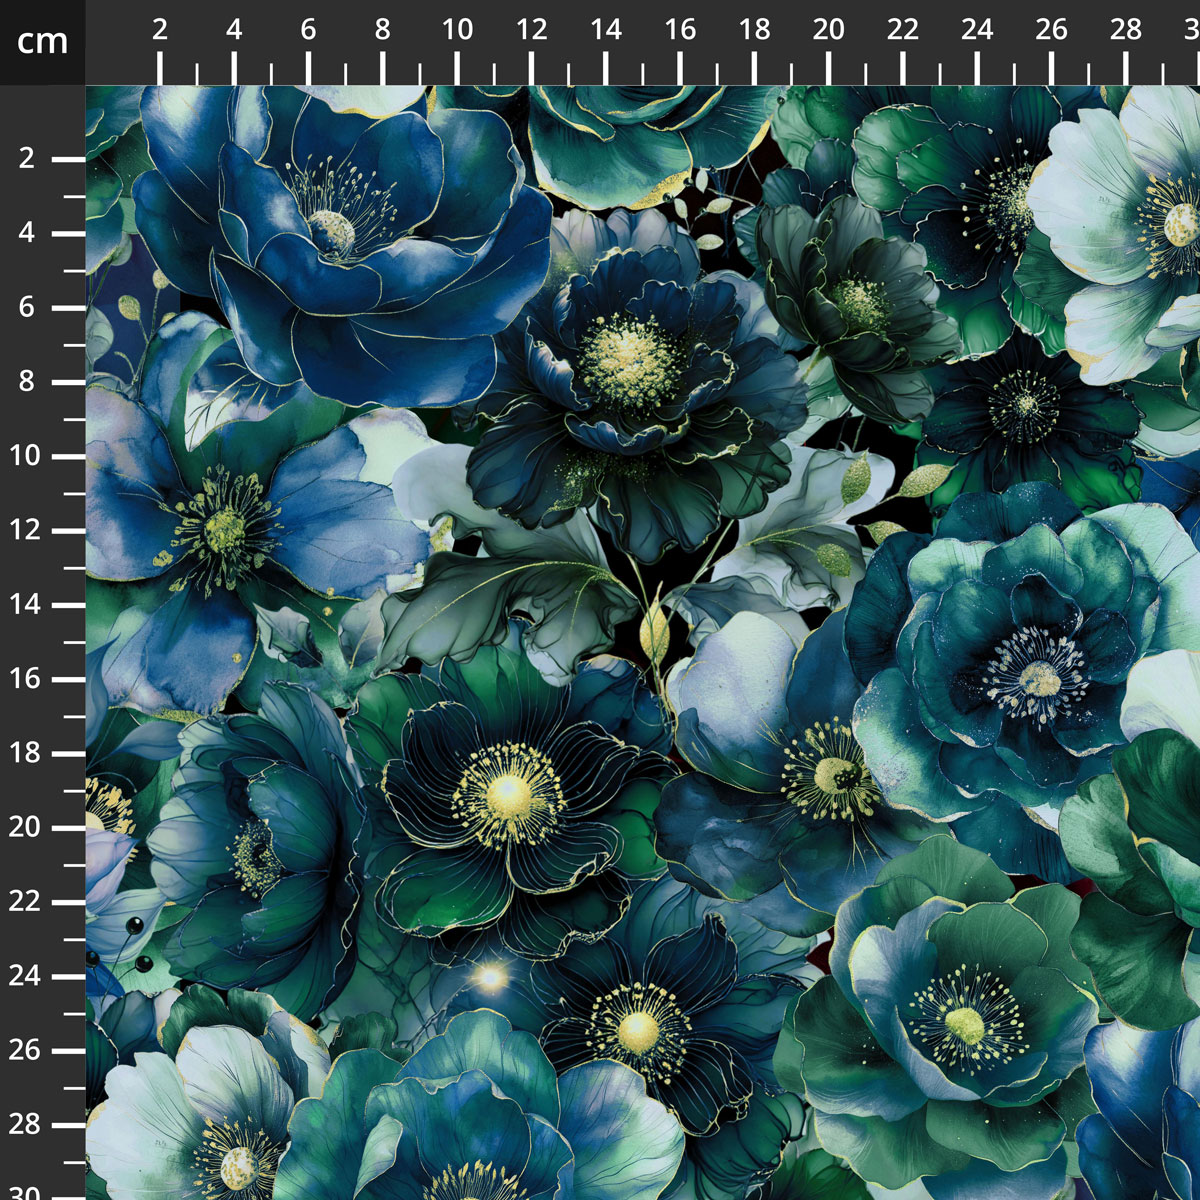
Task: Click the dark line-art flower's glowing yellow center
Action: [x=508, y=795]
